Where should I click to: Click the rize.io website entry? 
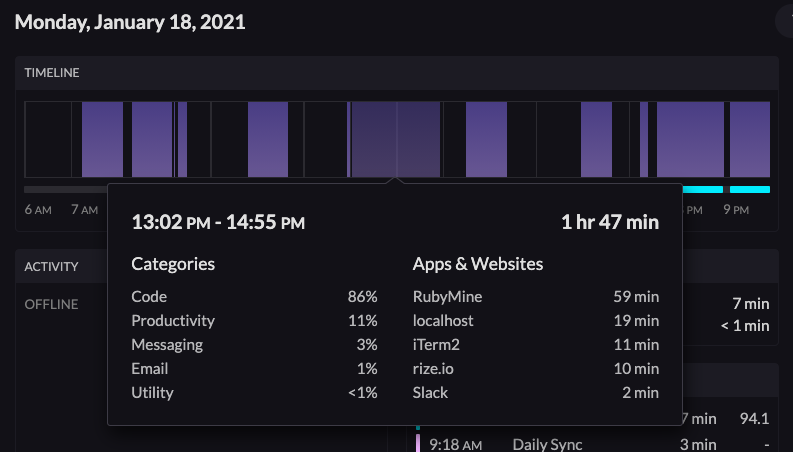434,368
